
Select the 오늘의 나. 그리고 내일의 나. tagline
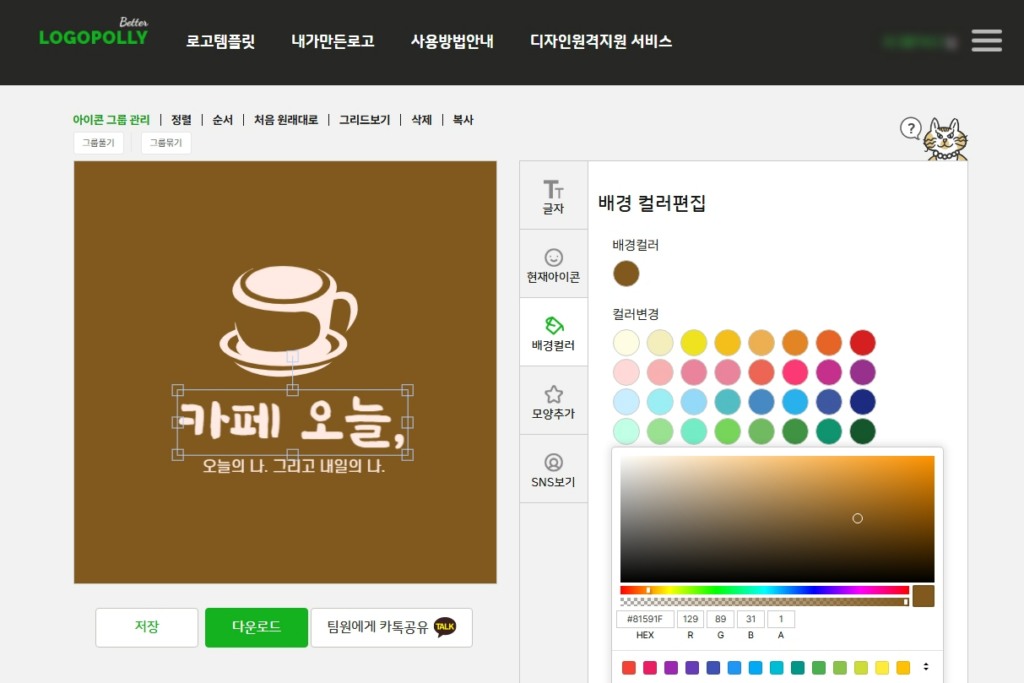coord(293,466)
